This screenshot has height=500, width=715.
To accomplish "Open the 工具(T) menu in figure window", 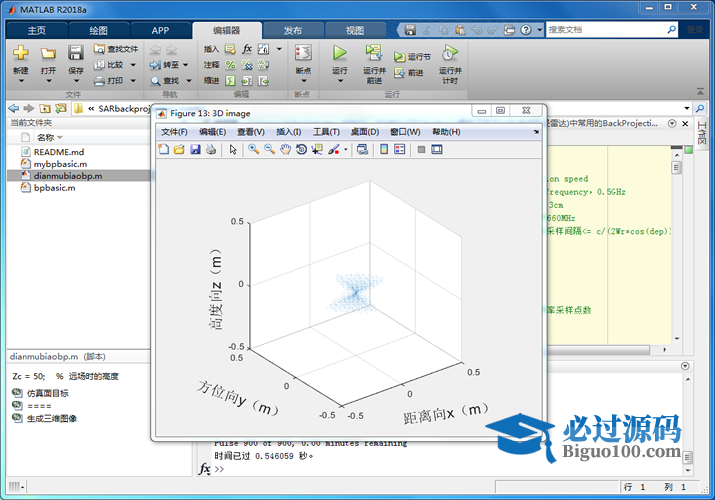I will pos(327,132).
